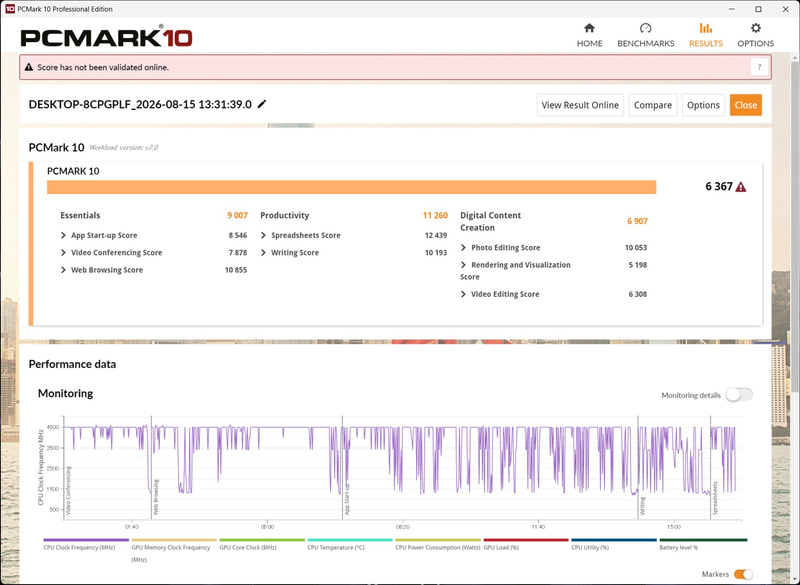Click View Result Online button

point(580,105)
